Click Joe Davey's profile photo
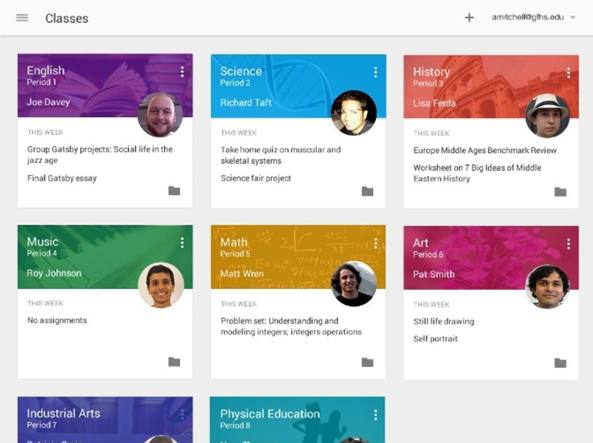Image resolution: width=593 pixels, height=443 pixels. [x=160, y=115]
